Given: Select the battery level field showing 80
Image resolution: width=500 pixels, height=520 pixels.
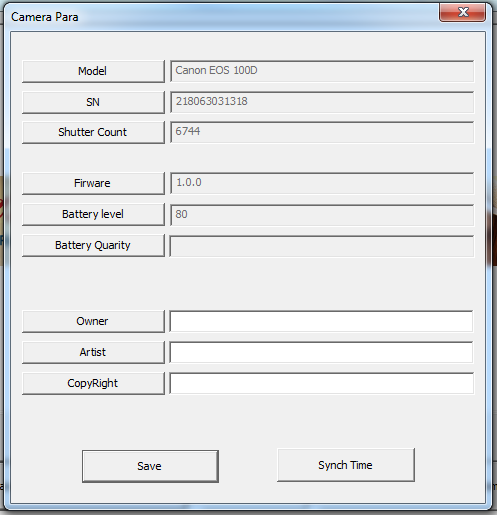Looking at the screenshot, I should click(323, 216).
